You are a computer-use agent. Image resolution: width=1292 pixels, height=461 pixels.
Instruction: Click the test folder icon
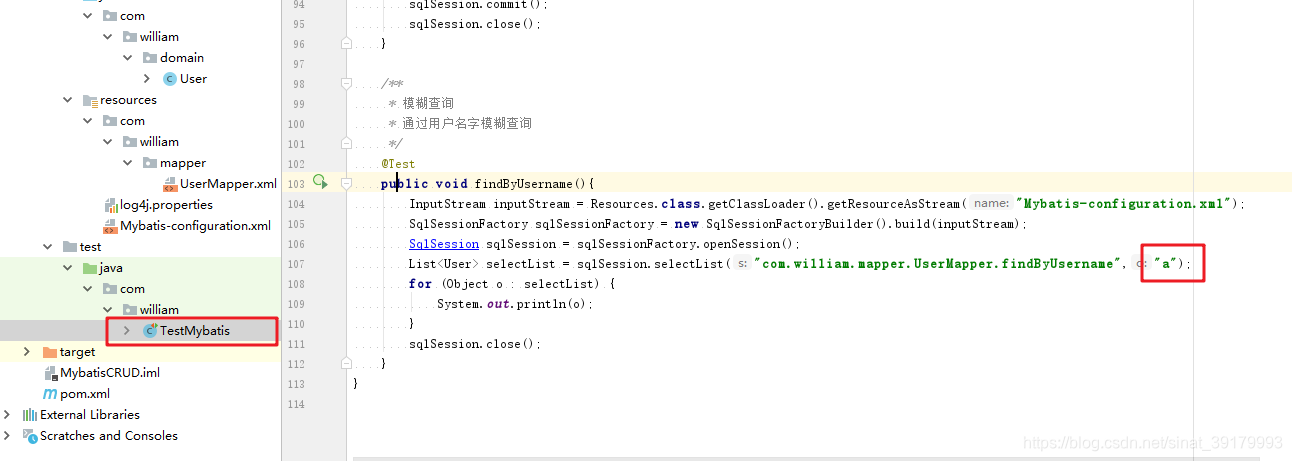click(70, 247)
